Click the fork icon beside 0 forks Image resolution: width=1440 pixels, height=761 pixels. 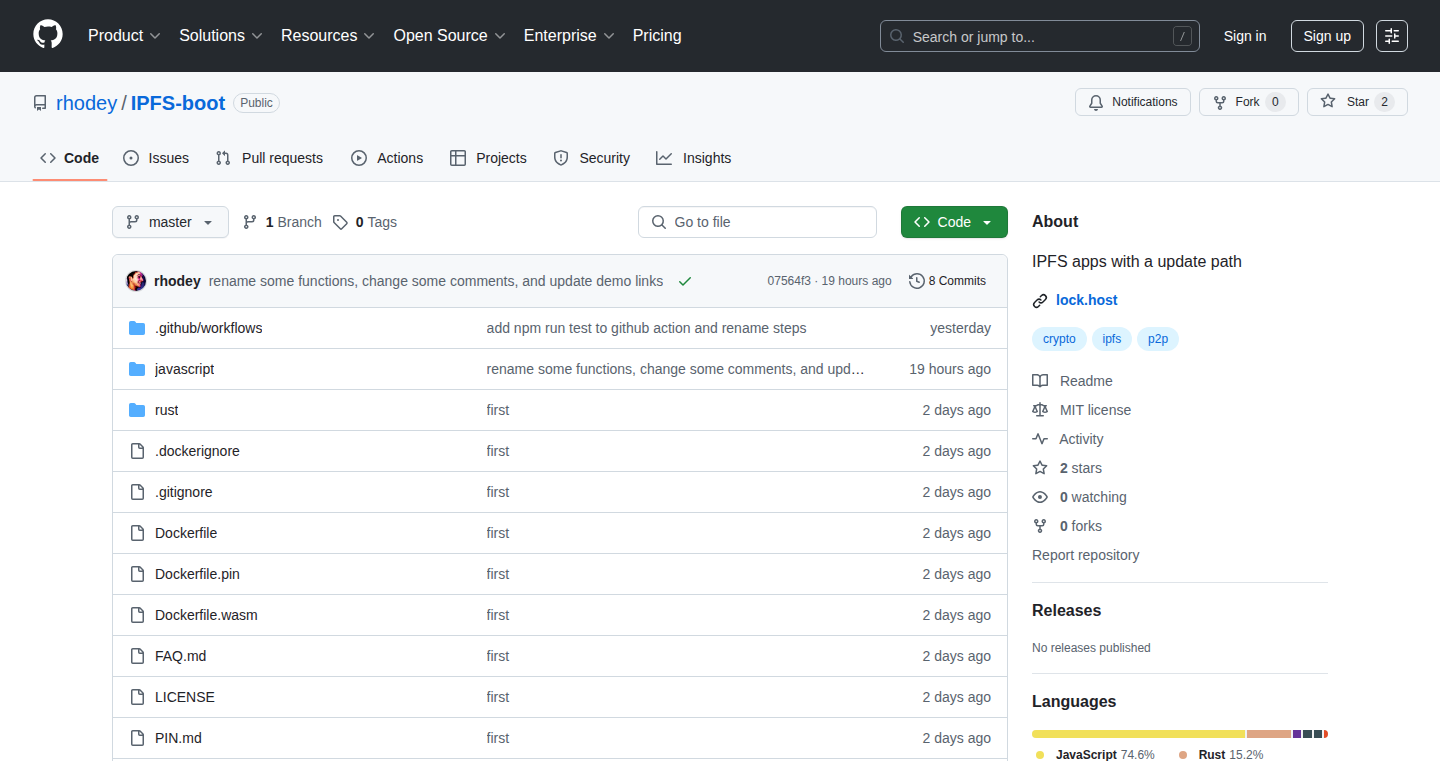click(x=1040, y=526)
